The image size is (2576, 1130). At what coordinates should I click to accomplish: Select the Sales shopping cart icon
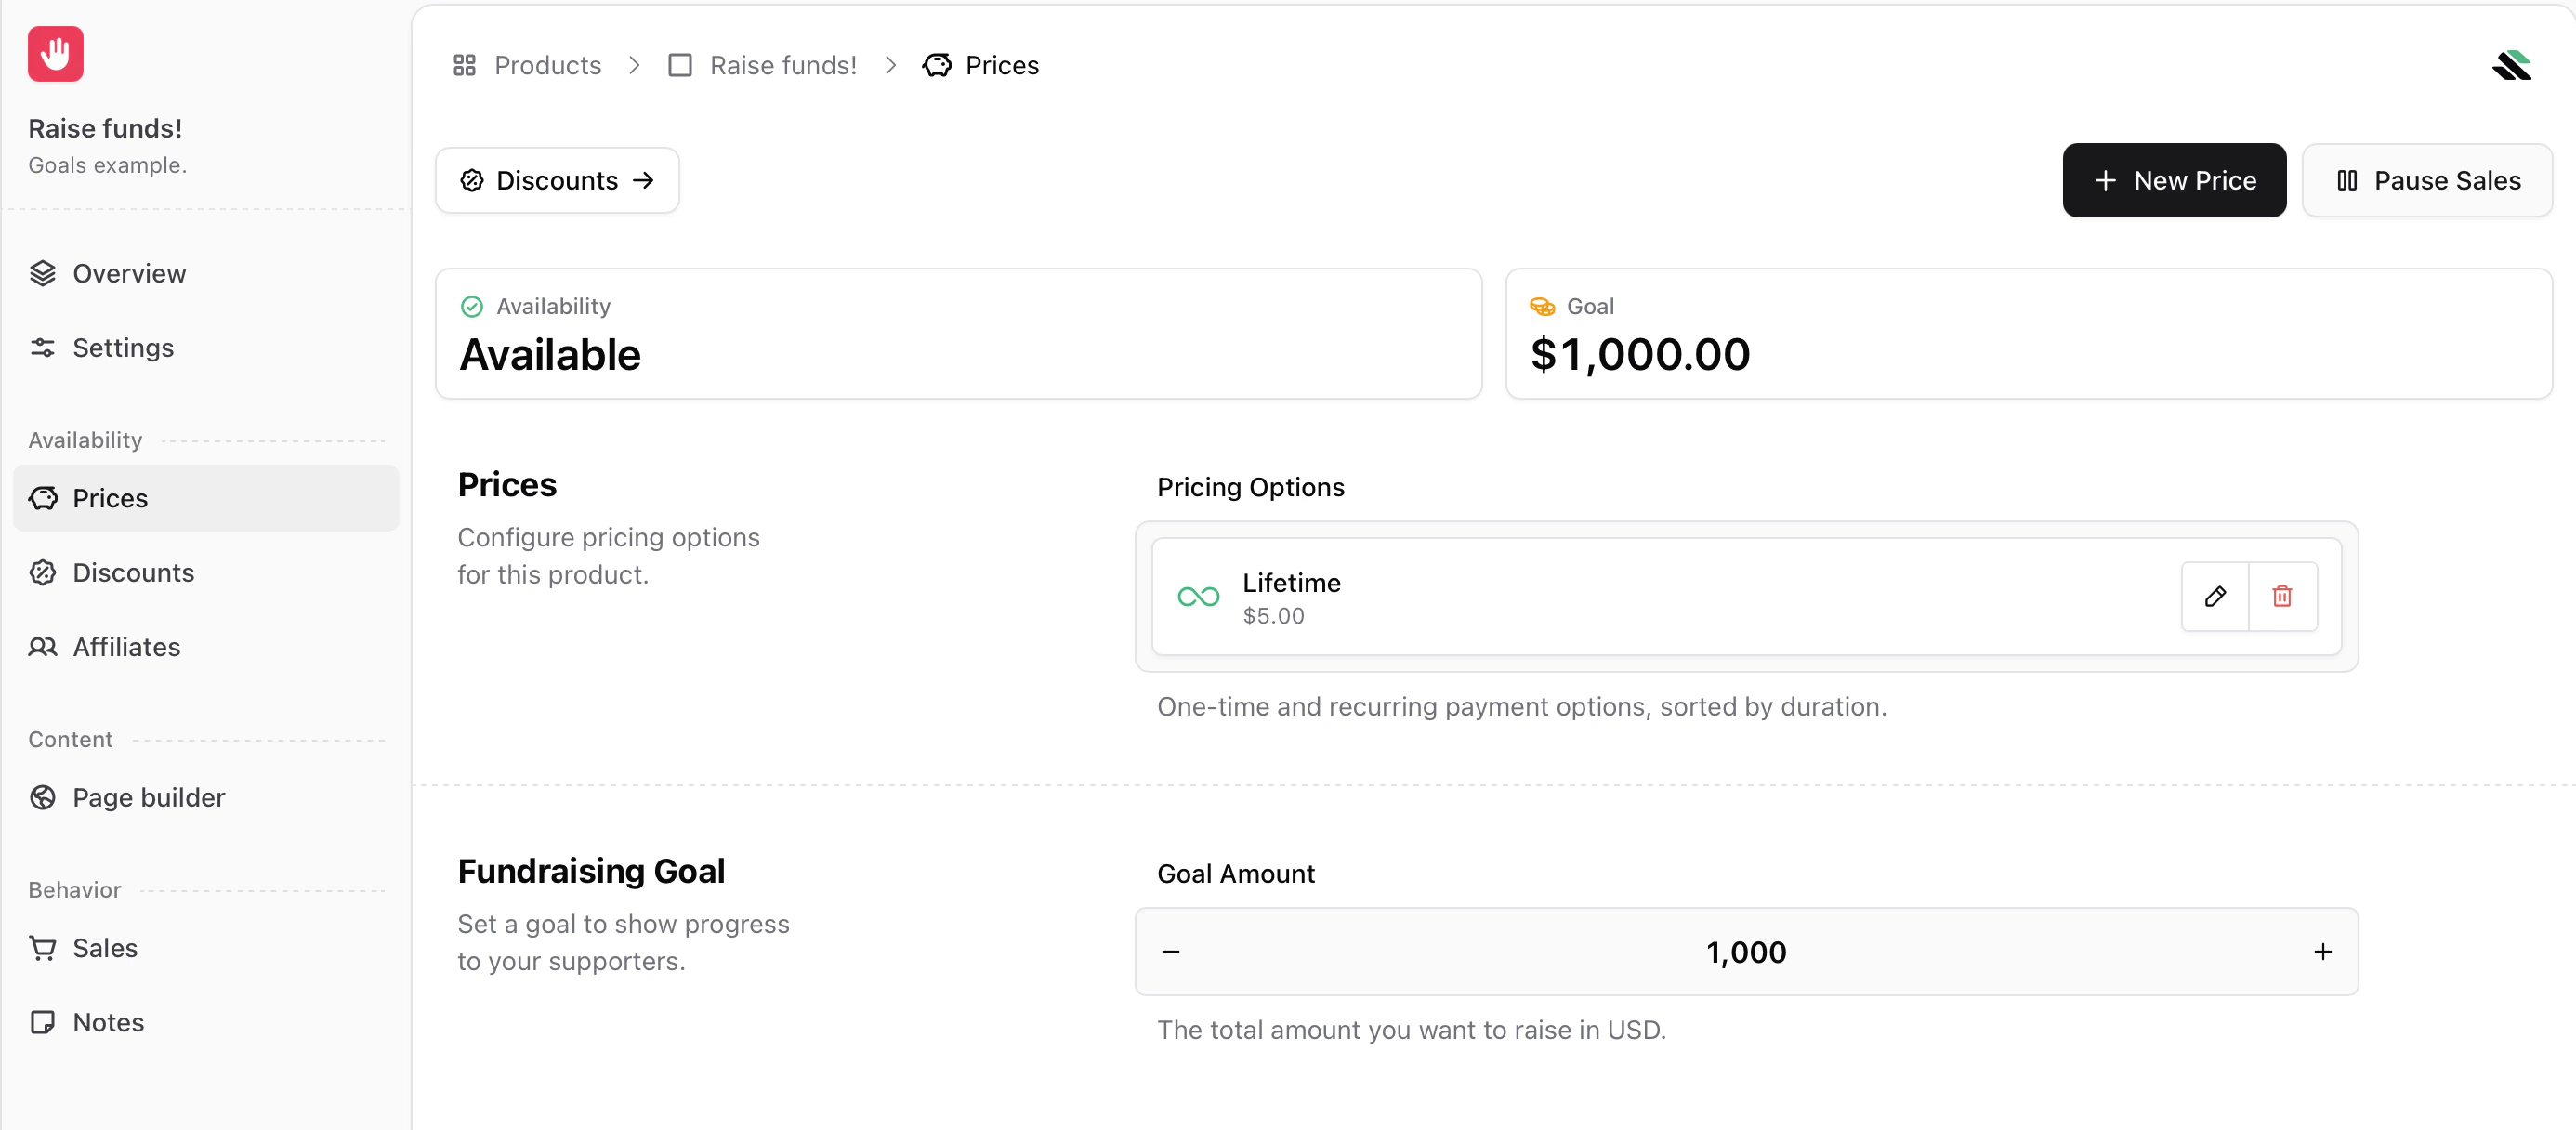tap(43, 947)
